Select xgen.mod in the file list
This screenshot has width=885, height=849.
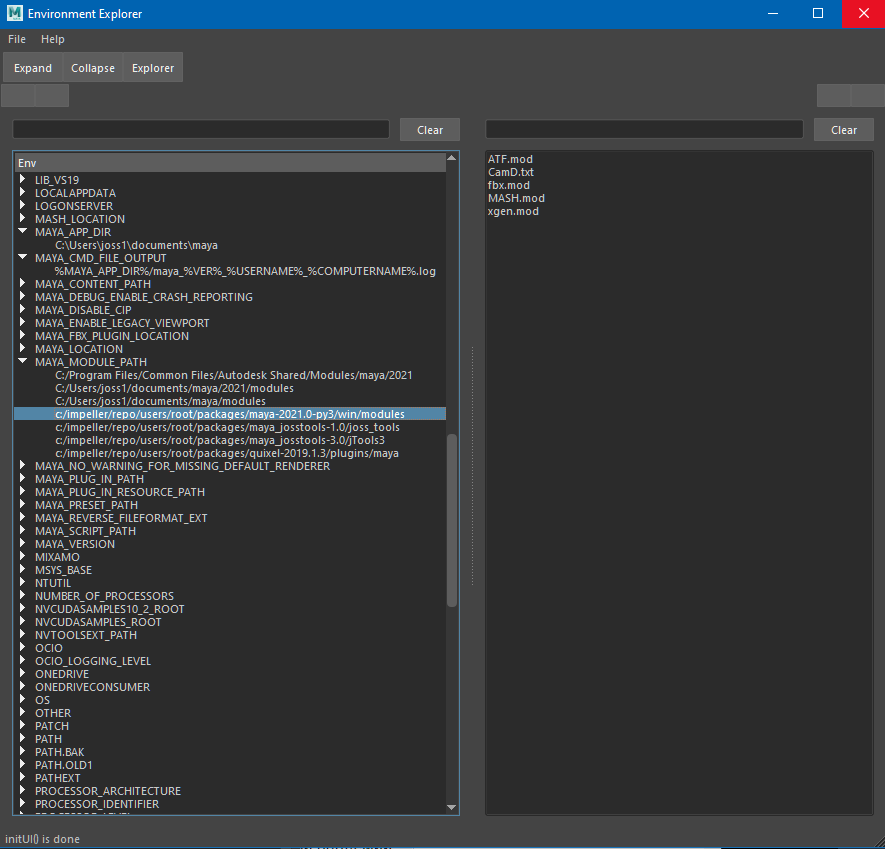click(x=513, y=211)
